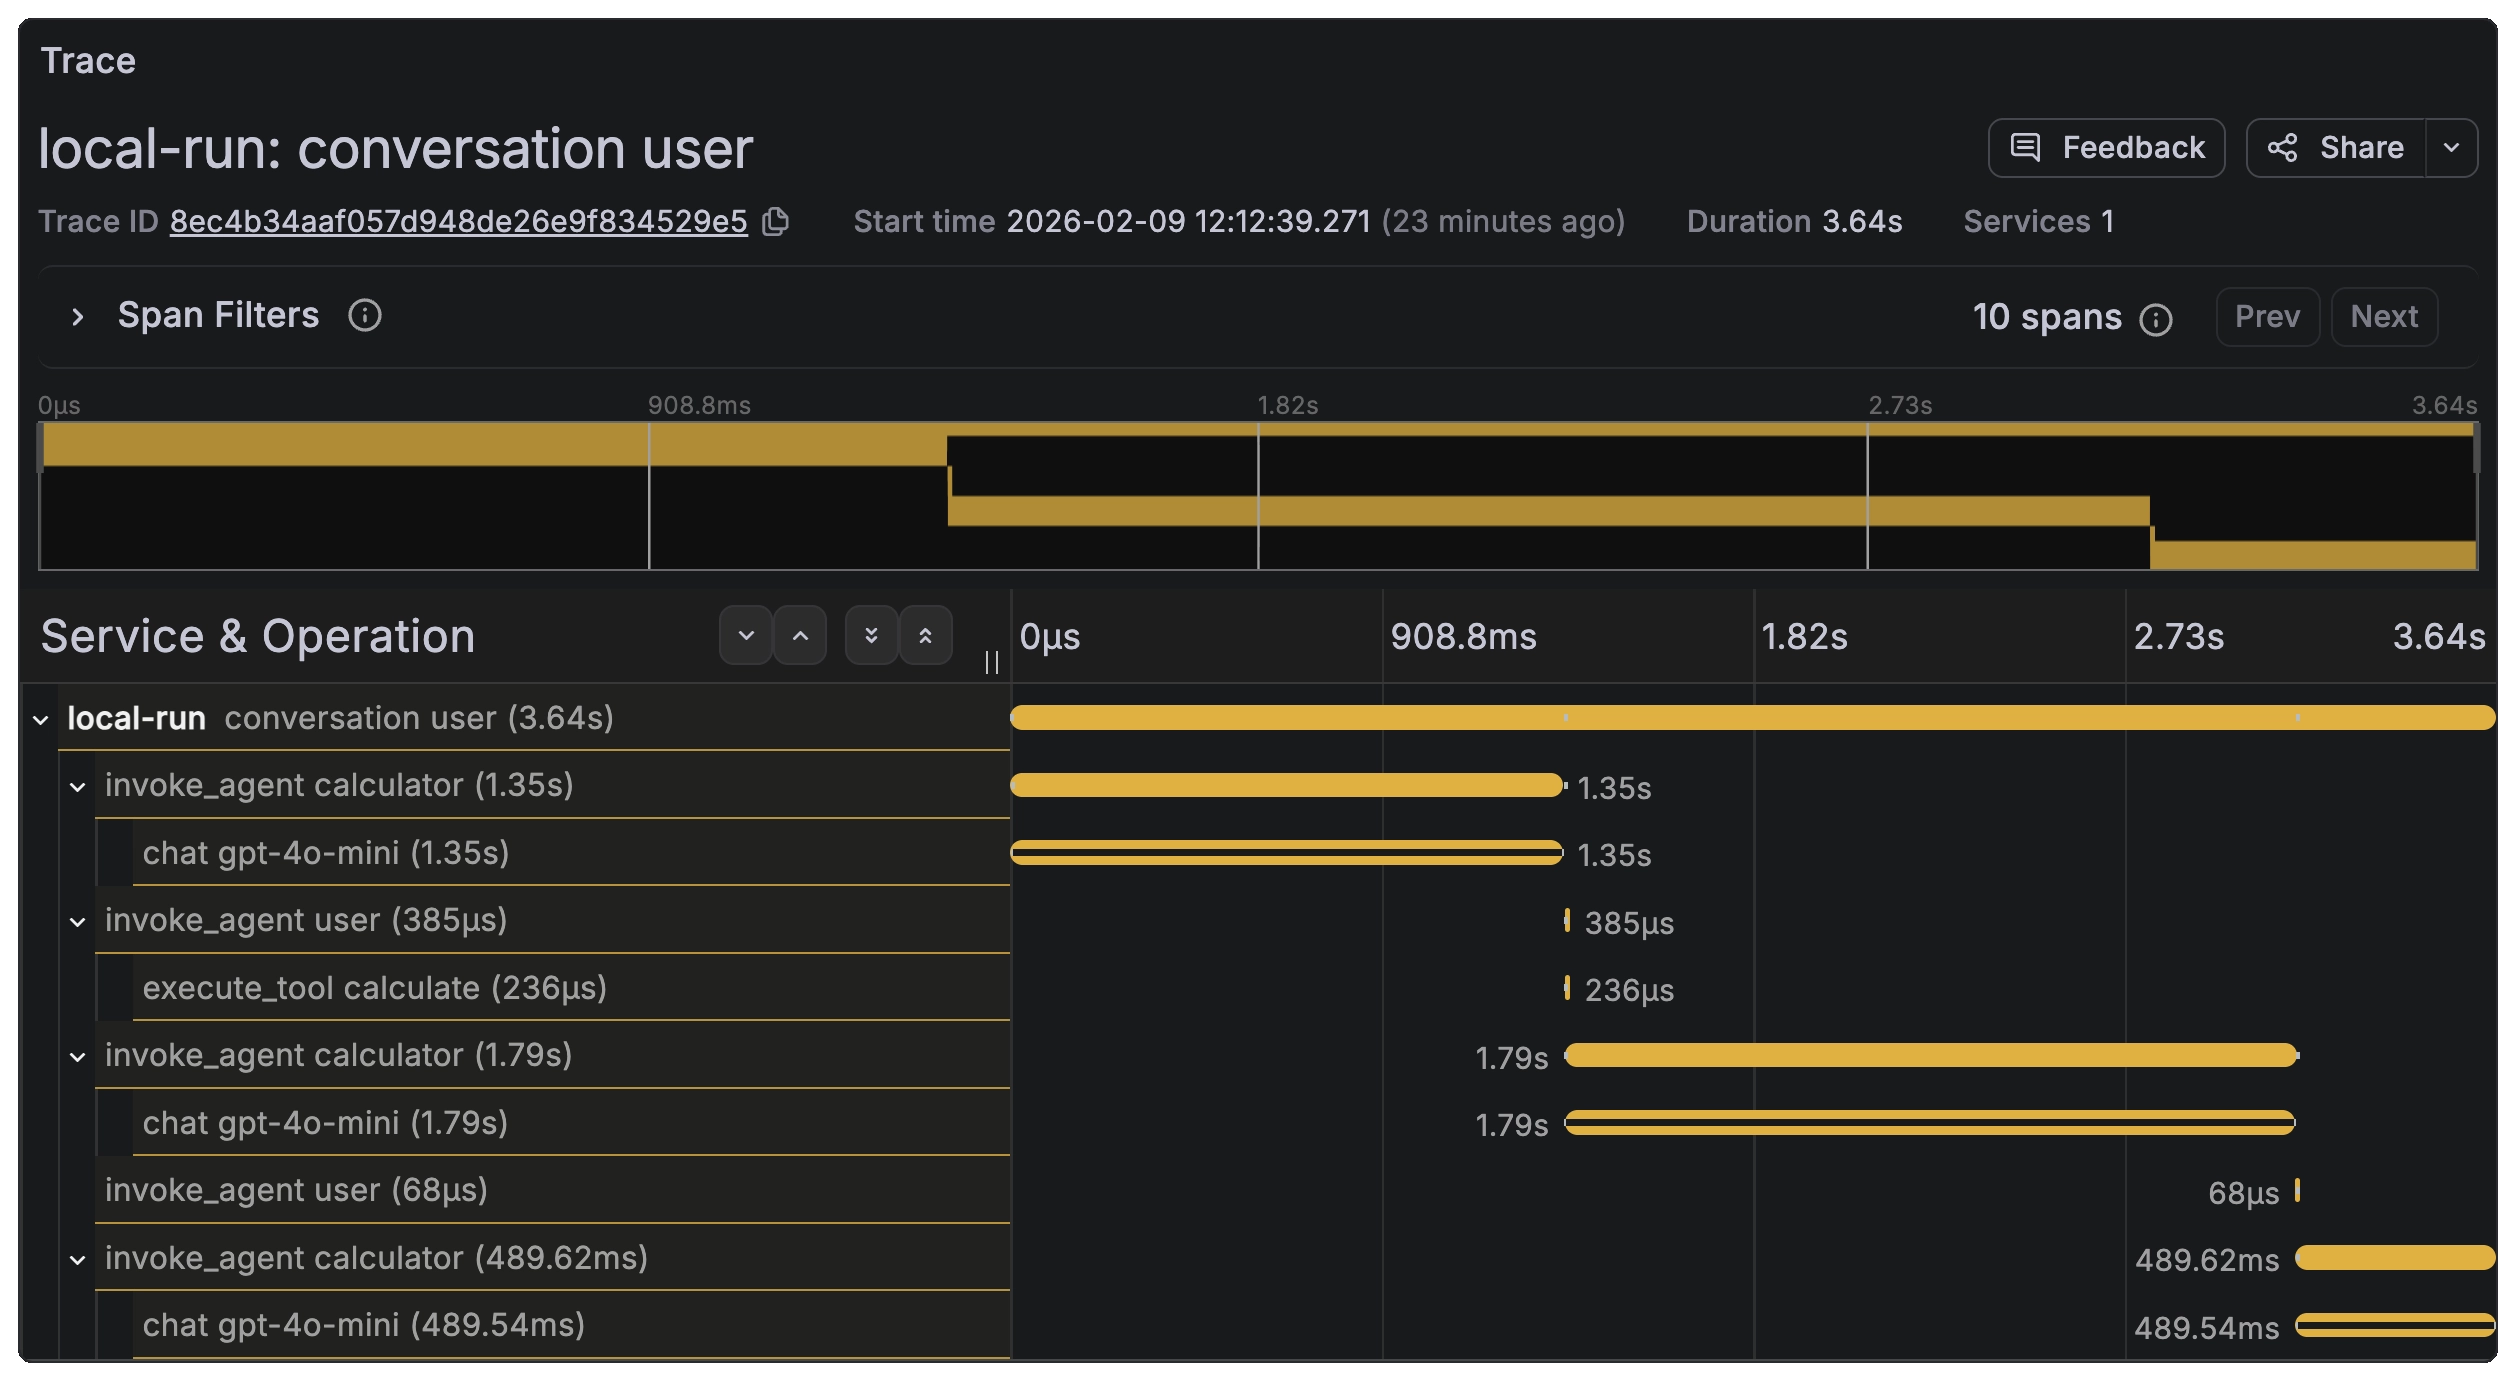
Task: Click the 68µs span marker in timeline
Action: 2298,1190
